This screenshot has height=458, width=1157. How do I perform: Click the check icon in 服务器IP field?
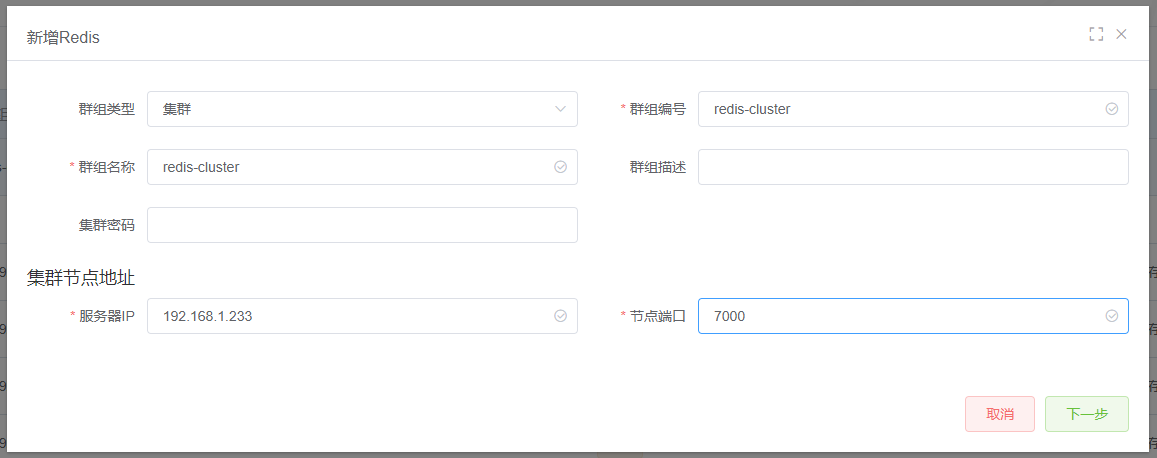pyautogui.click(x=560, y=316)
